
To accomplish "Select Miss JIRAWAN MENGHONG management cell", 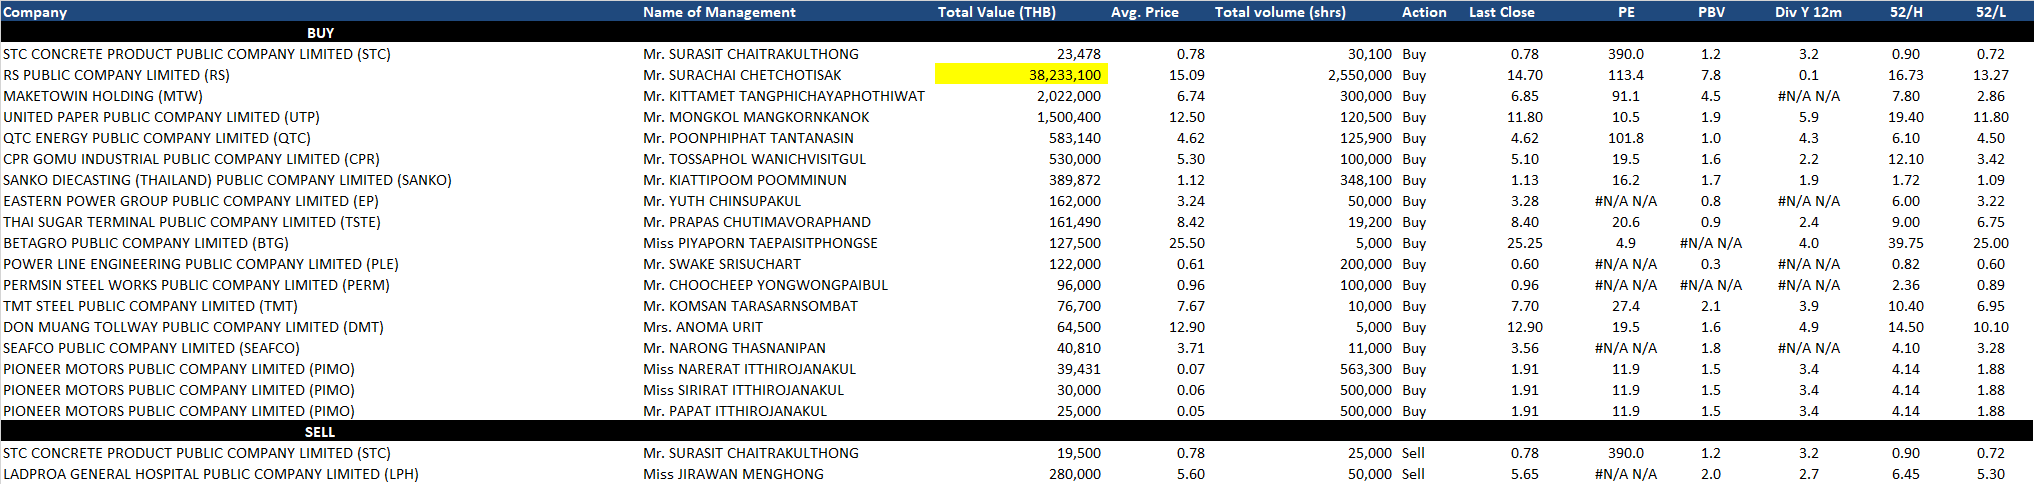I will coord(733,474).
